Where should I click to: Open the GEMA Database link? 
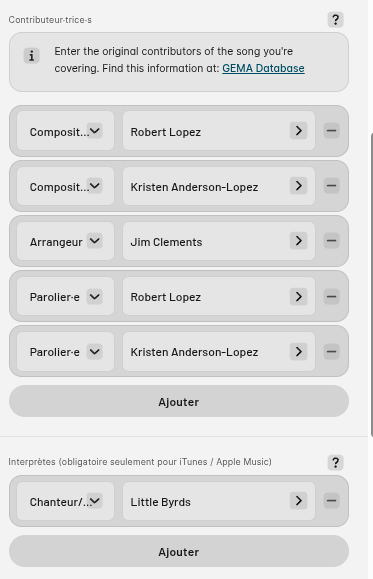coord(263,68)
